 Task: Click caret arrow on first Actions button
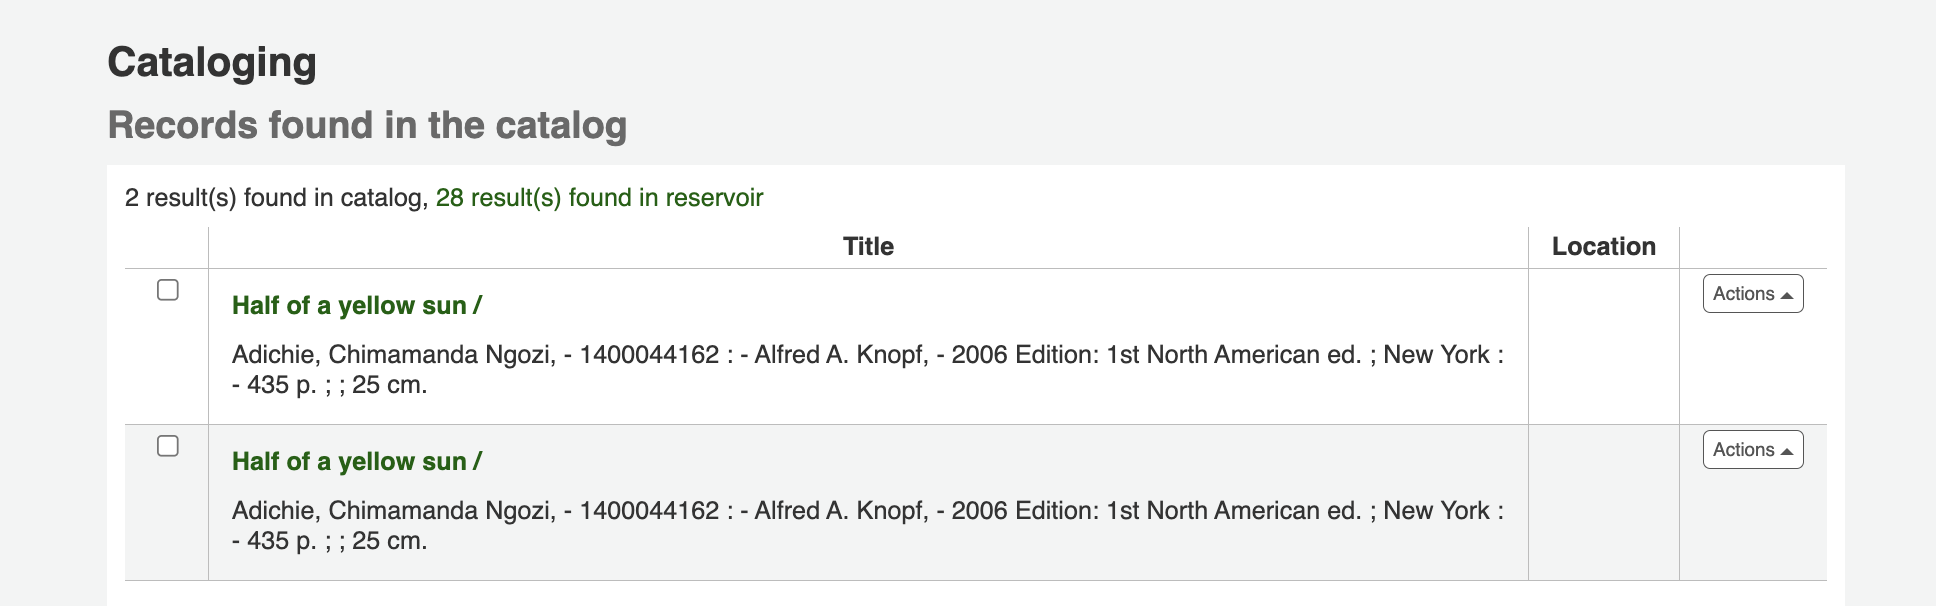click(x=1787, y=295)
